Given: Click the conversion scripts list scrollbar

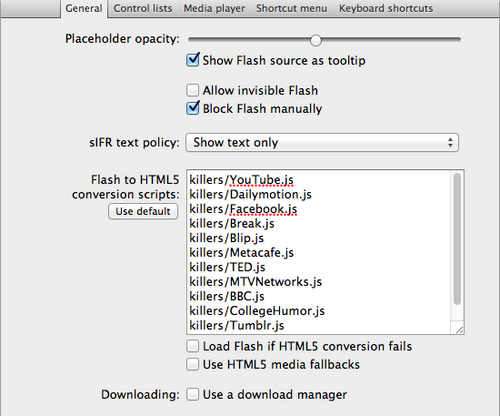Looking at the screenshot, I should coord(457,239).
